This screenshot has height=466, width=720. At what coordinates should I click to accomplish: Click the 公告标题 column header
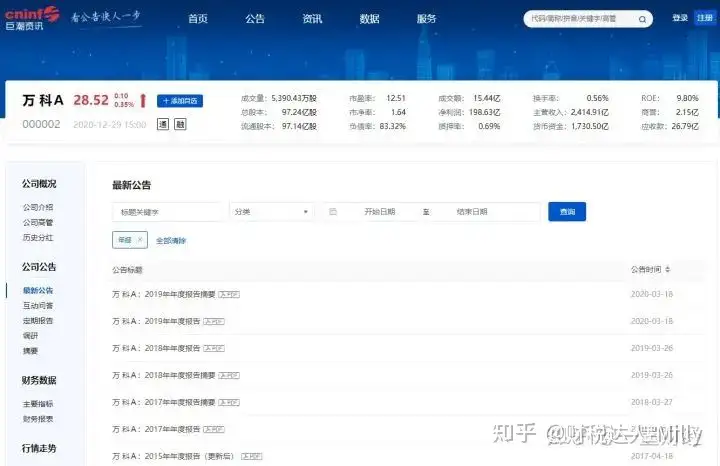coord(127,270)
